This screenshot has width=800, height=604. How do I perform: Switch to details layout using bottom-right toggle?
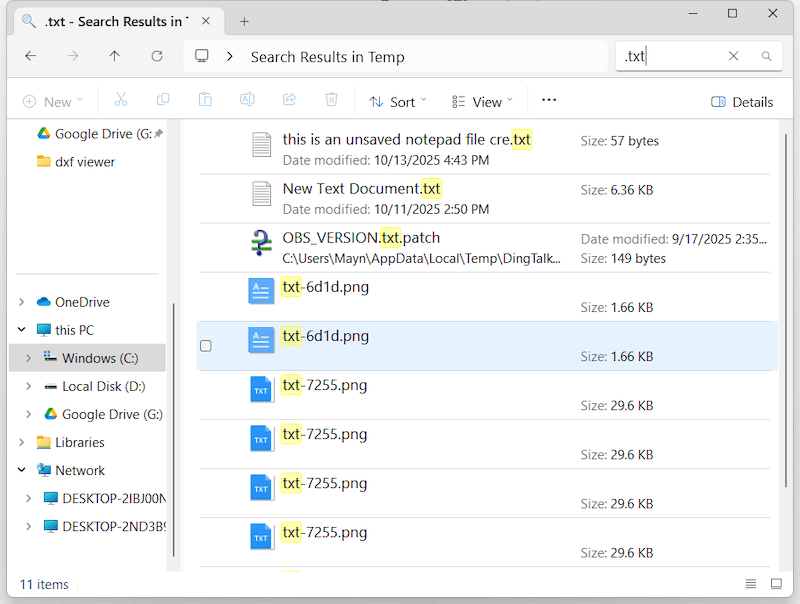[777, 584]
